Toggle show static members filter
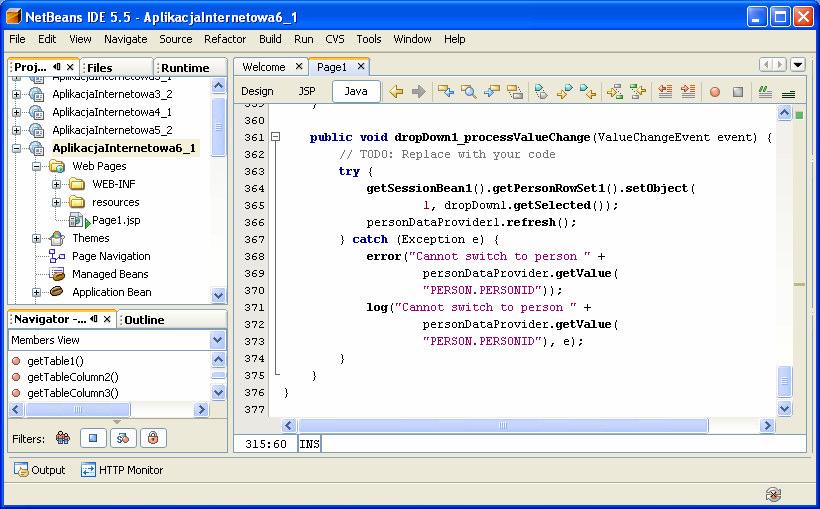 coord(123,438)
